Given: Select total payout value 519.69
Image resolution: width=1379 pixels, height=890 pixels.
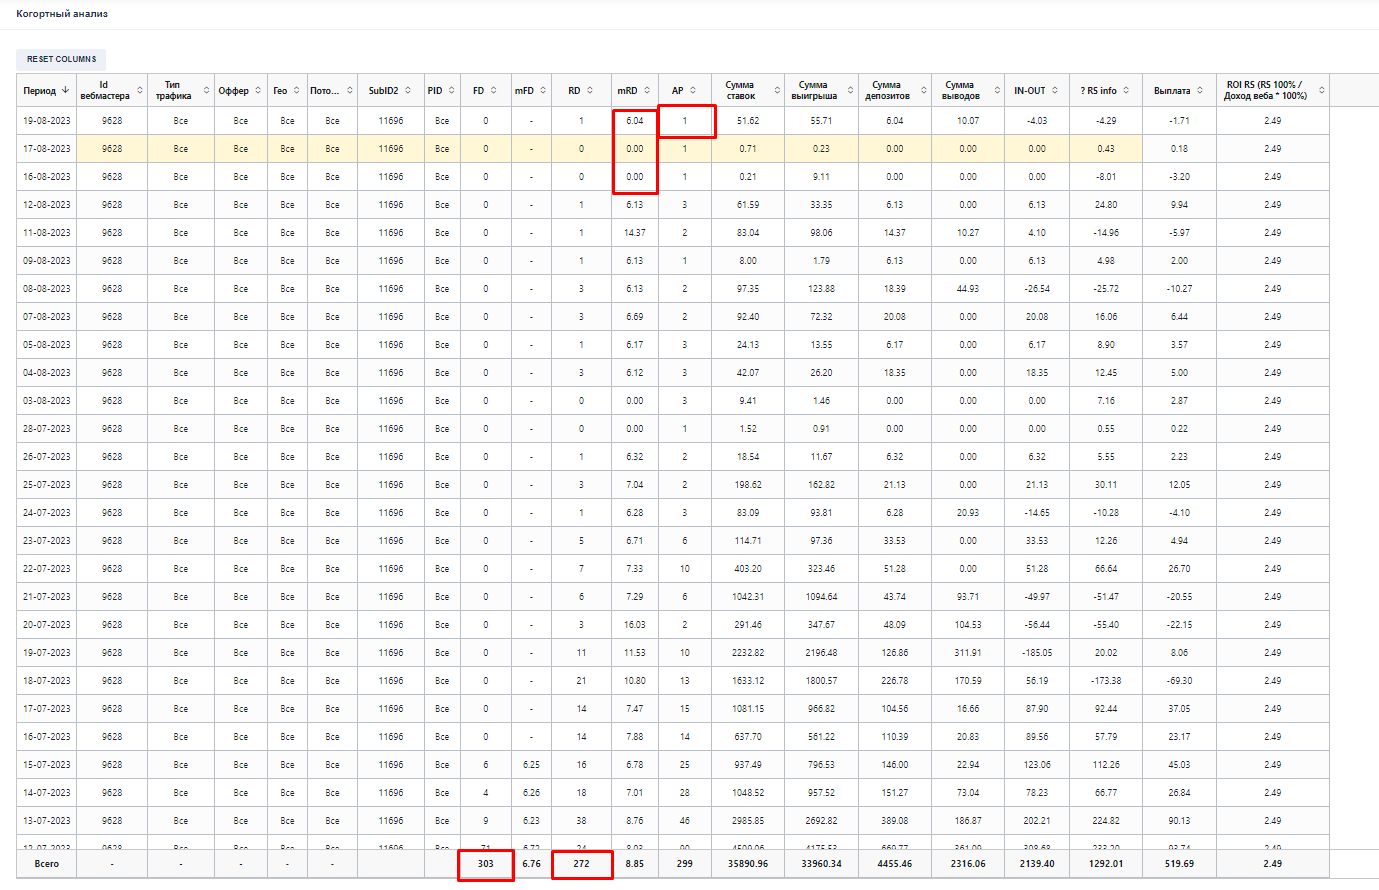Looking at the screenshot, I should pyautogui.click(x=1179, y=864).
